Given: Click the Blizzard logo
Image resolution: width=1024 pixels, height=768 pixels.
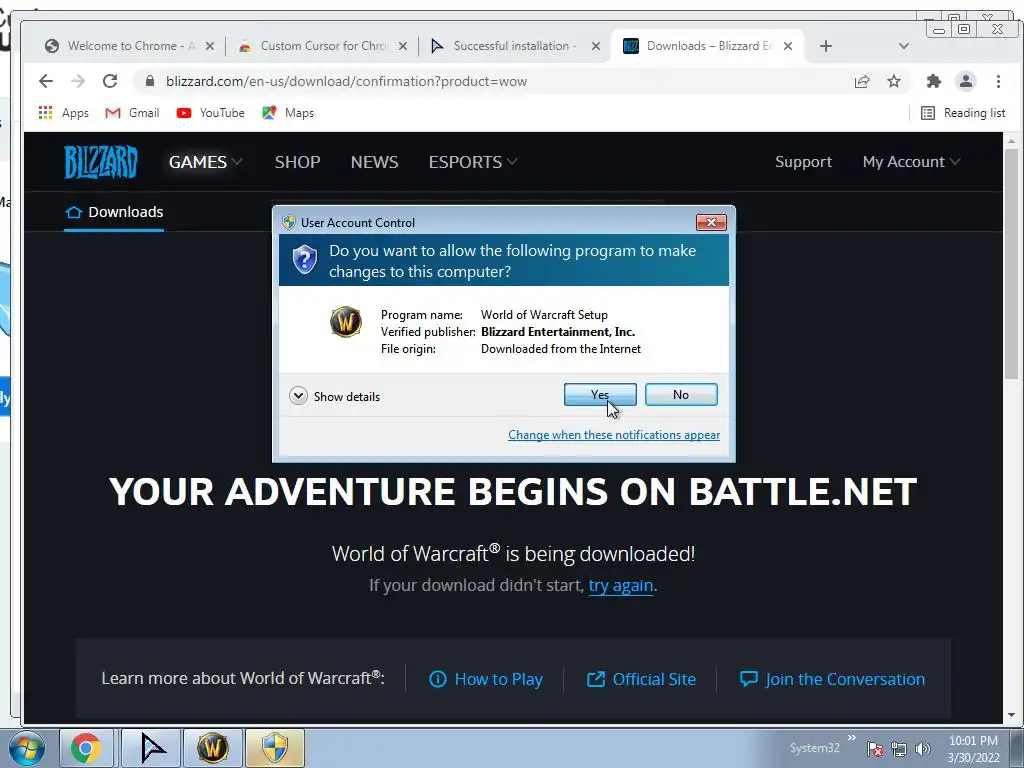Looking at the screenshot, I should pyautogui.click(x=101, y=162).
